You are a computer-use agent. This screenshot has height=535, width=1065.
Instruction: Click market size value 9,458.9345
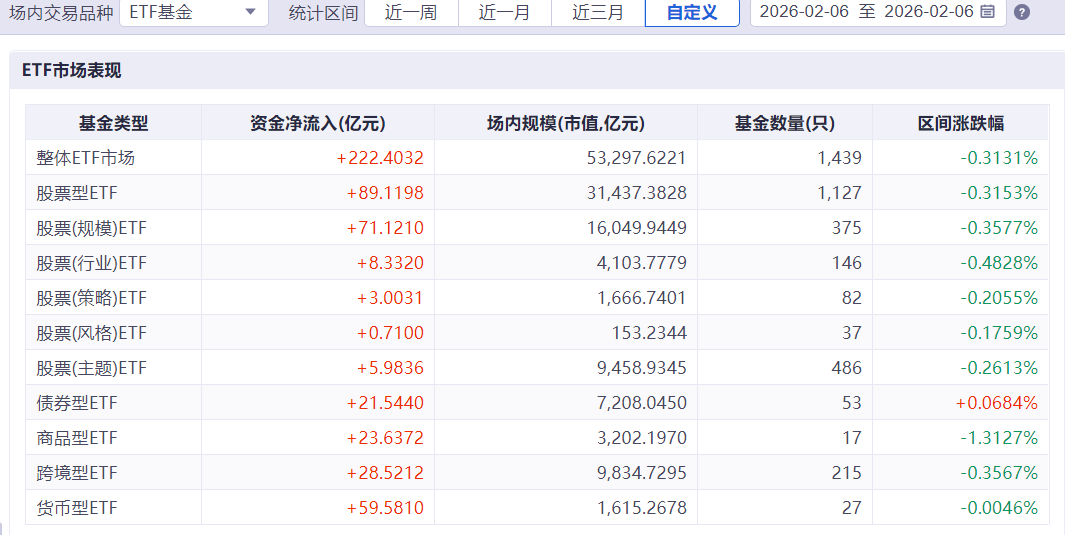[642, 368]
